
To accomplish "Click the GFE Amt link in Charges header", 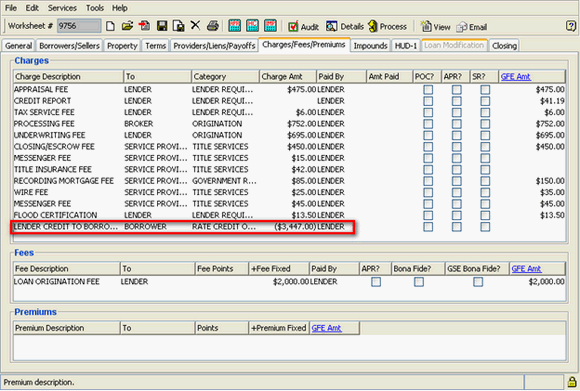I will (516, 77).
